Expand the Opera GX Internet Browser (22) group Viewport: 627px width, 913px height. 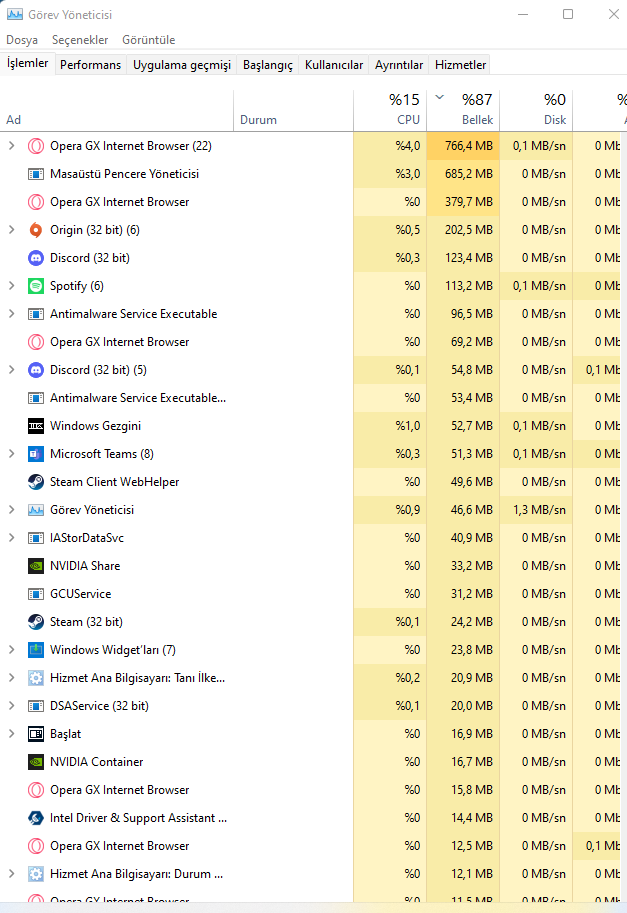(11, 146)
